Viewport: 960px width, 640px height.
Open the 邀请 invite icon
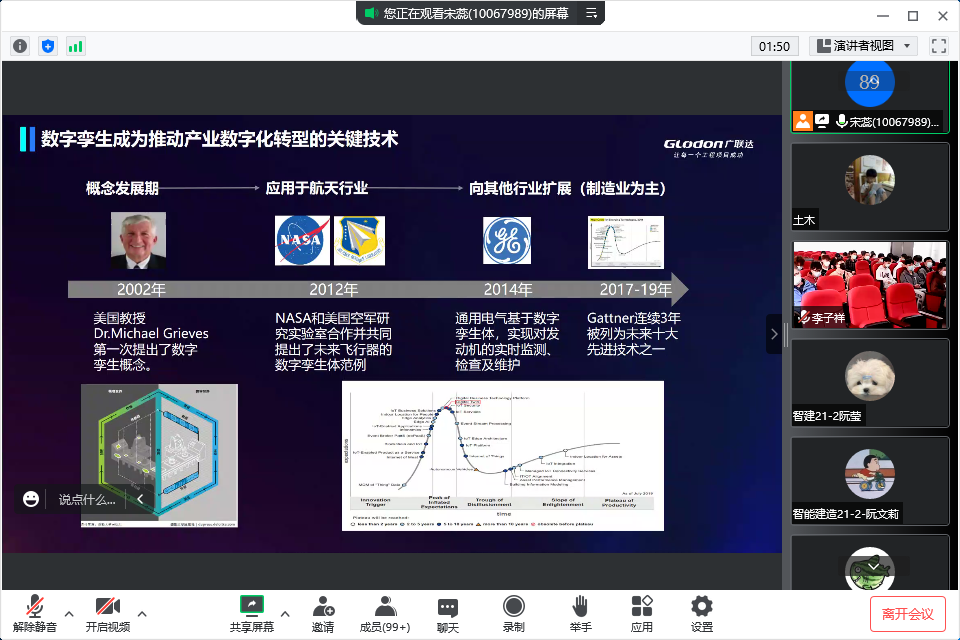click(323, 613)
